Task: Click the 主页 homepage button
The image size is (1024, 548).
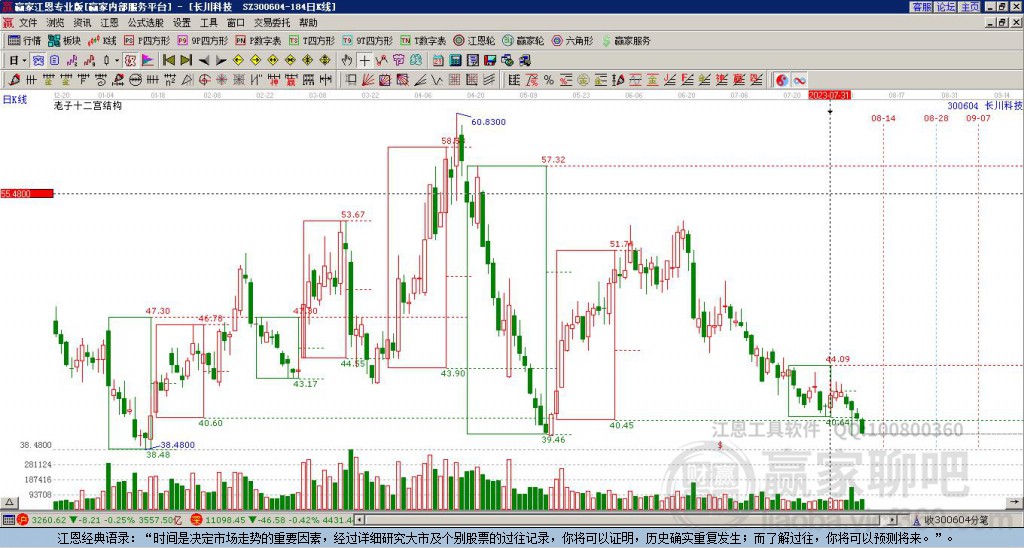Action: click(x=969, y=7)
